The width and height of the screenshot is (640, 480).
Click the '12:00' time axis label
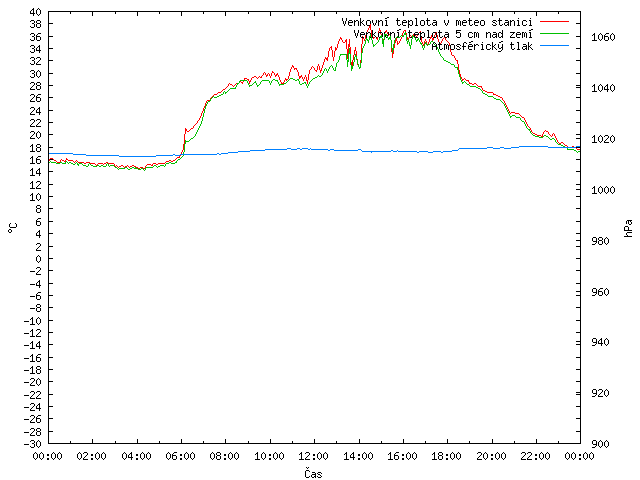313,456
